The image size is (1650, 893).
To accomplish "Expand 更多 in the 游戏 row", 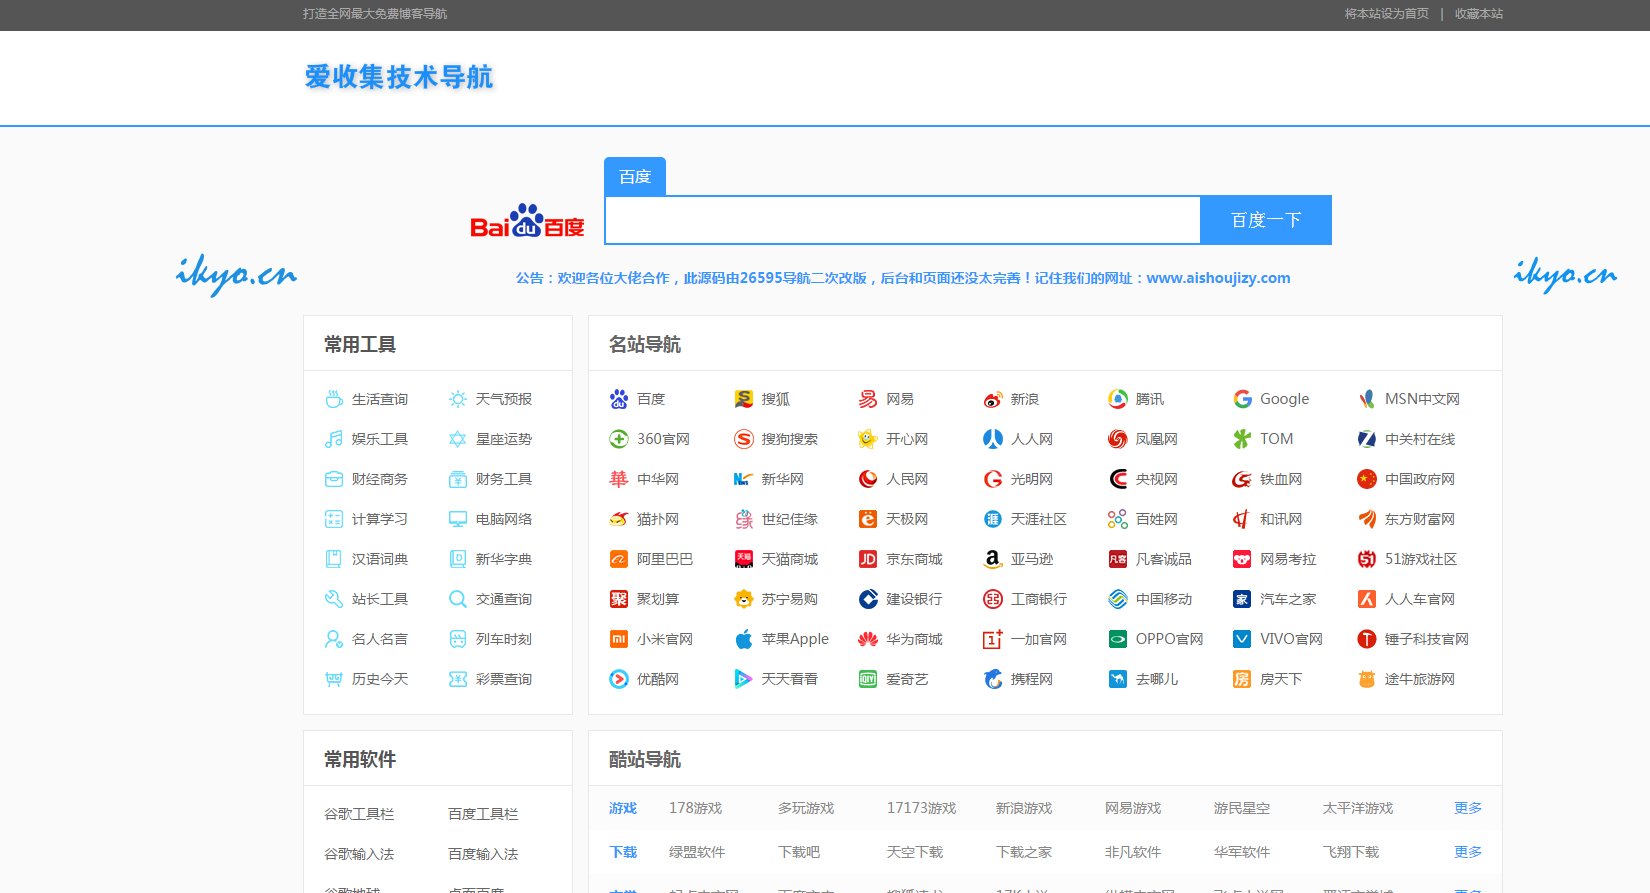I will point(1467,808).
